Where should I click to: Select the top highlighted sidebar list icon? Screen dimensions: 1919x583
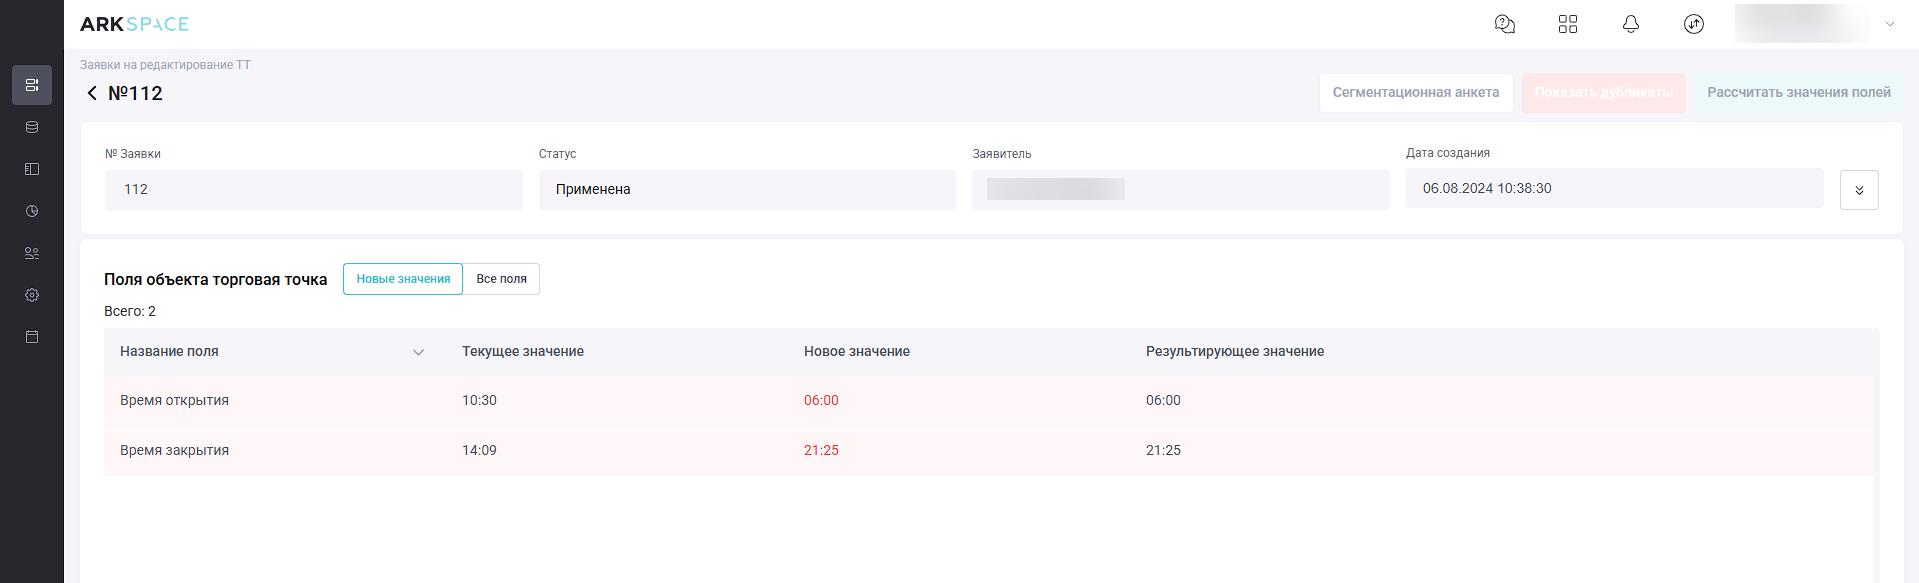(x=32, y=85)
